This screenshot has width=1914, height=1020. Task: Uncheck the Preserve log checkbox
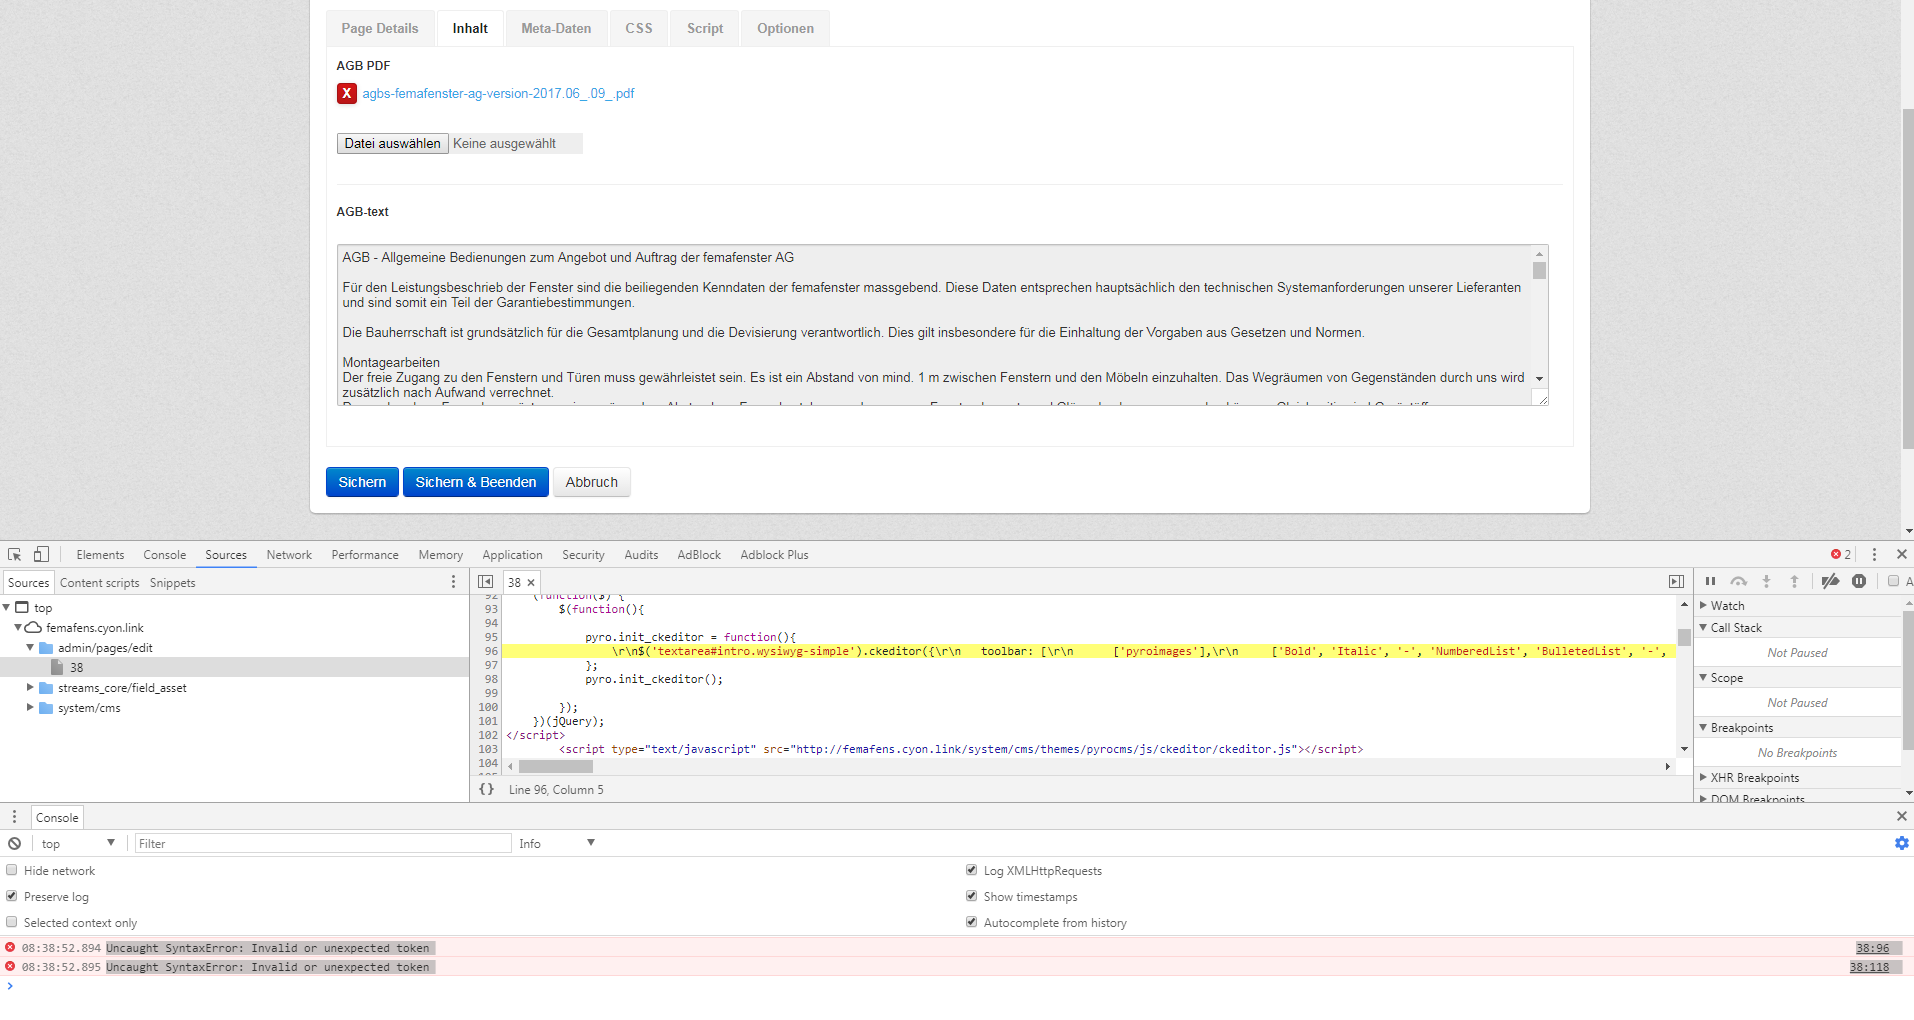coord(12,896)
